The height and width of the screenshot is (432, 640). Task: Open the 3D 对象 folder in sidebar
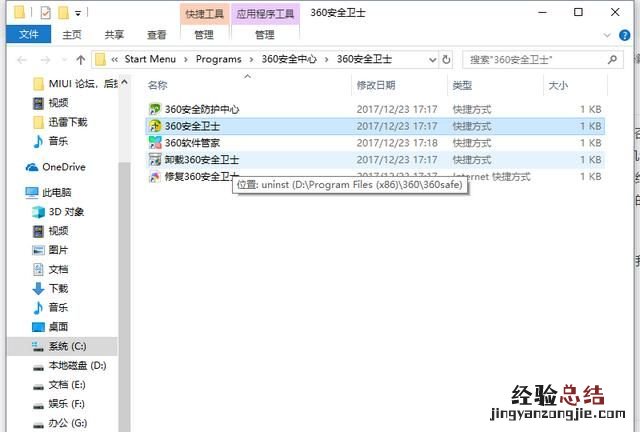click(66, 212)
